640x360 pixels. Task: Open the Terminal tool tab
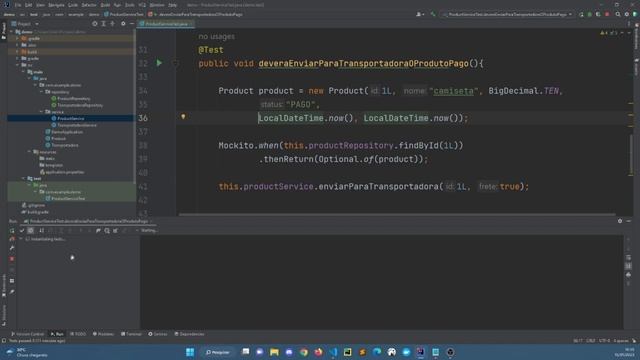tap(131, 334)
